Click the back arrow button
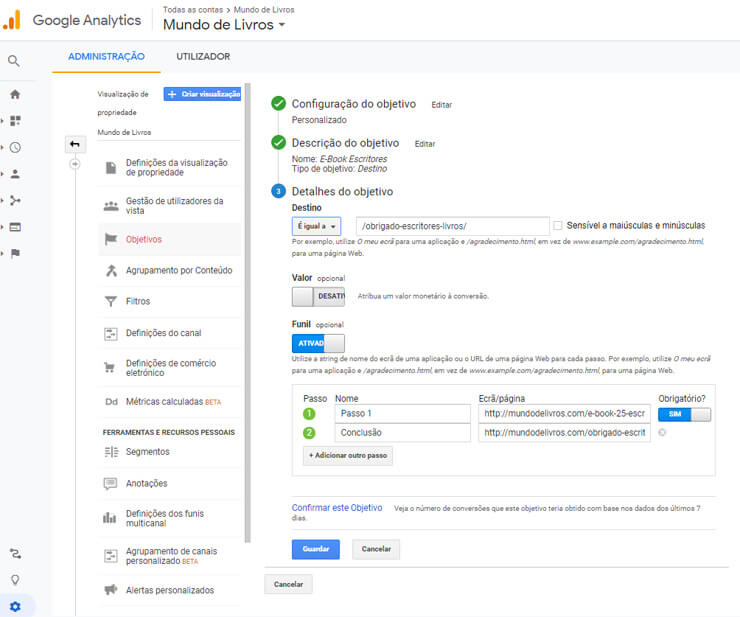Screen dimensions: 740x617 coord(75,144)
